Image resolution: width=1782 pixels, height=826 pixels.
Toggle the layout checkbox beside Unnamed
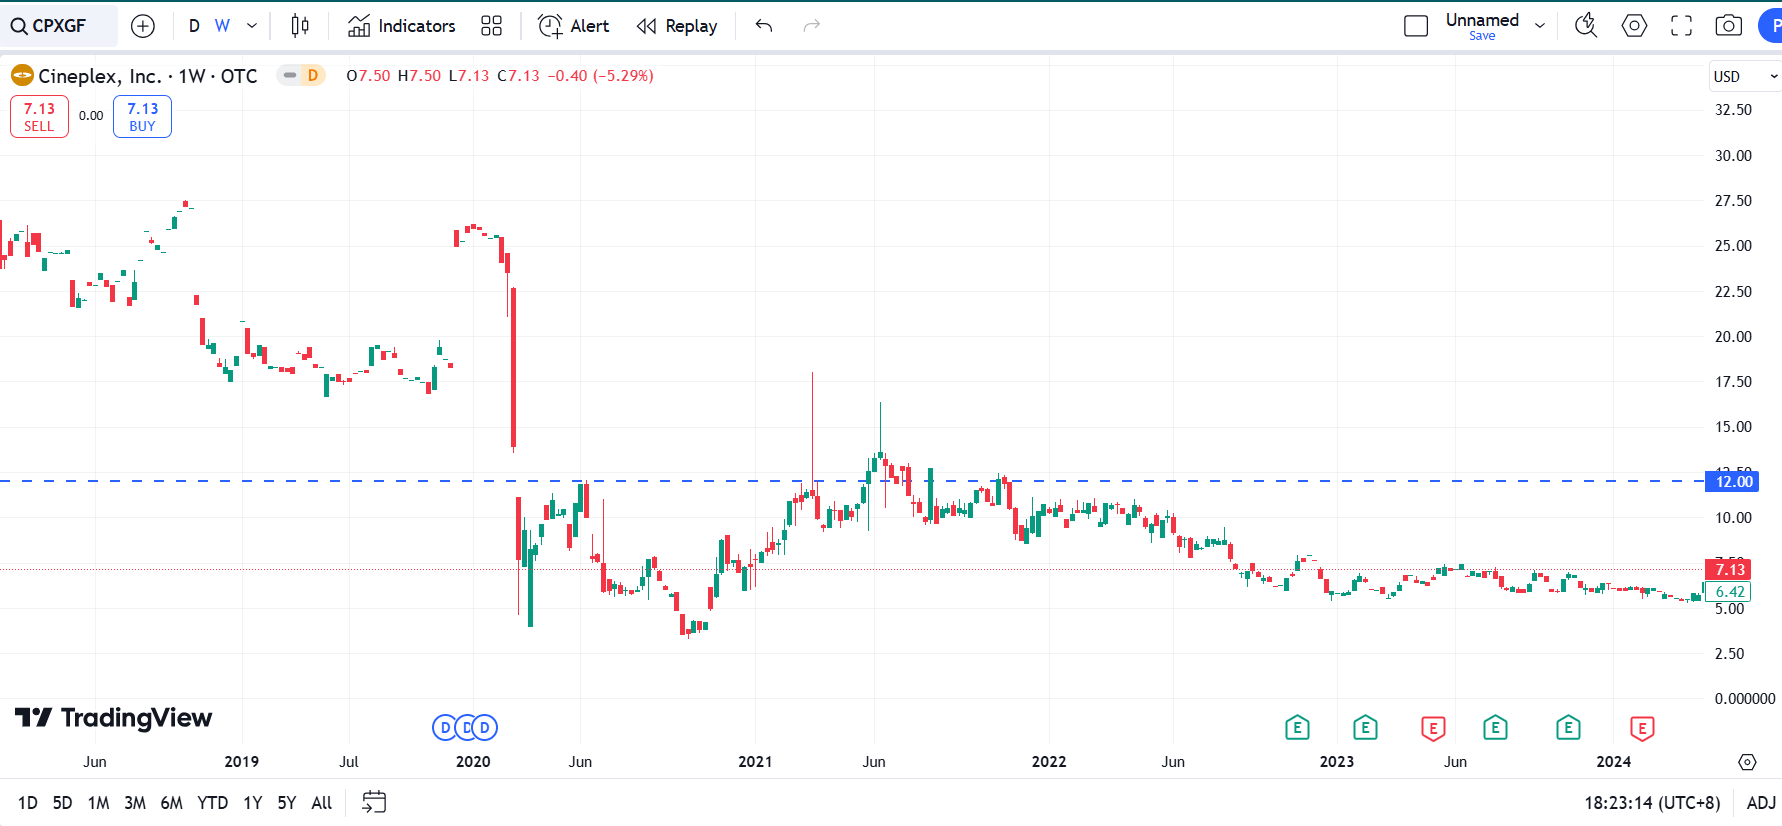coord(1416,26)
